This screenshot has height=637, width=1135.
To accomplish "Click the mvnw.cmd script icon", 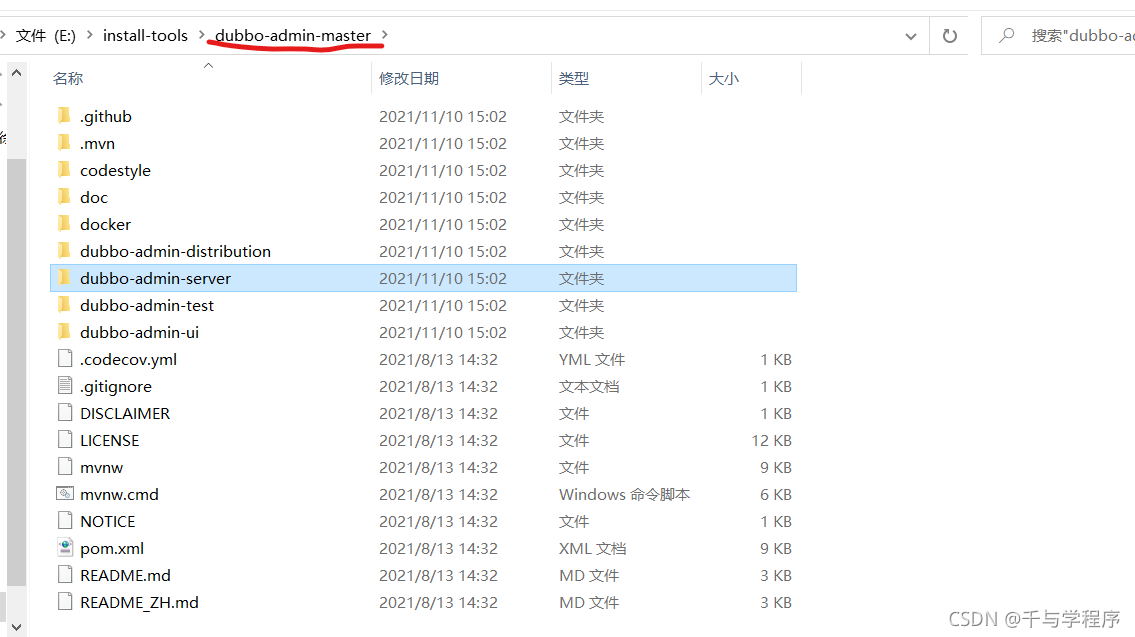I will [x=65, y=494].
